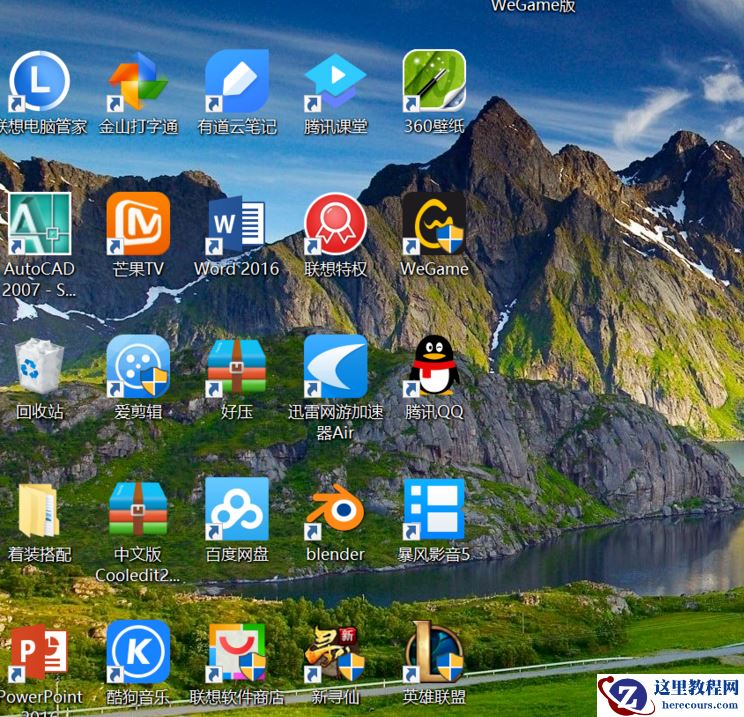
Task: Select the 着装搭配 folder
Action: click(39, 510)
